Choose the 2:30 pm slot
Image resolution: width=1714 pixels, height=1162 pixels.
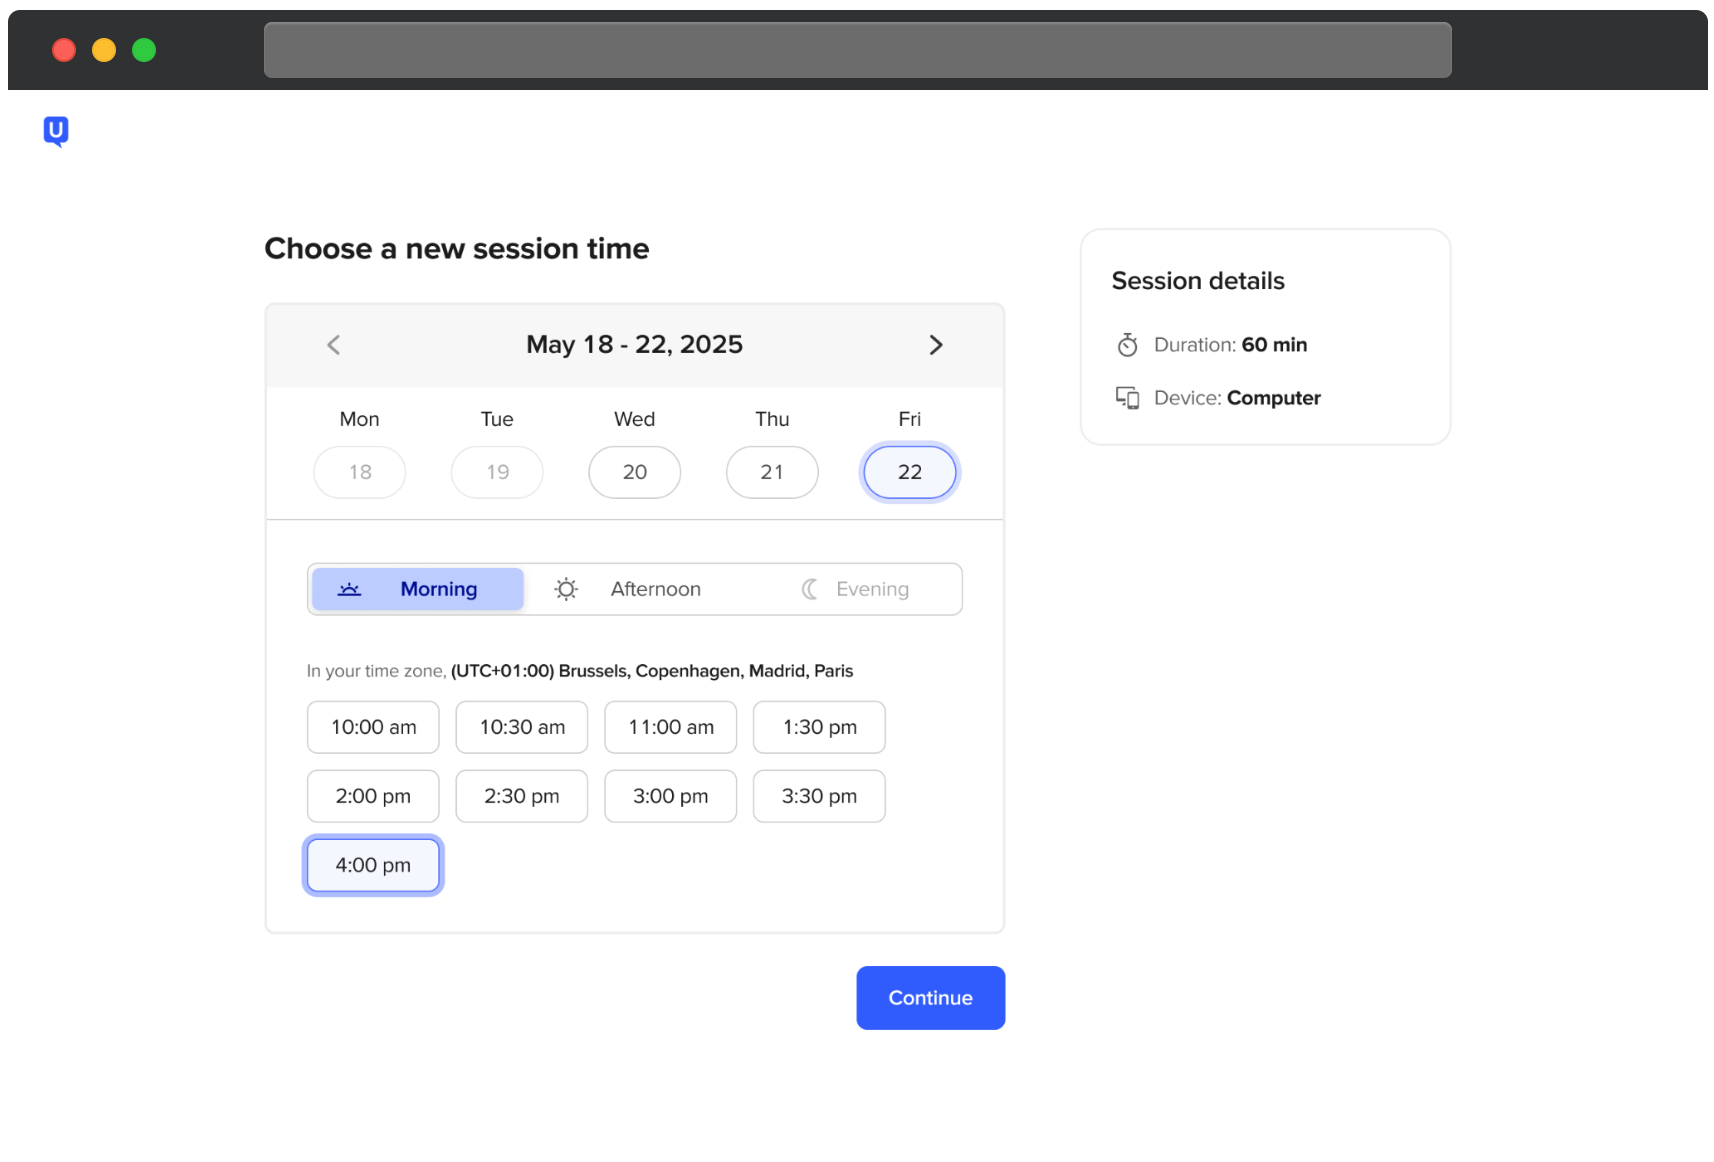(x=522, y=796)
